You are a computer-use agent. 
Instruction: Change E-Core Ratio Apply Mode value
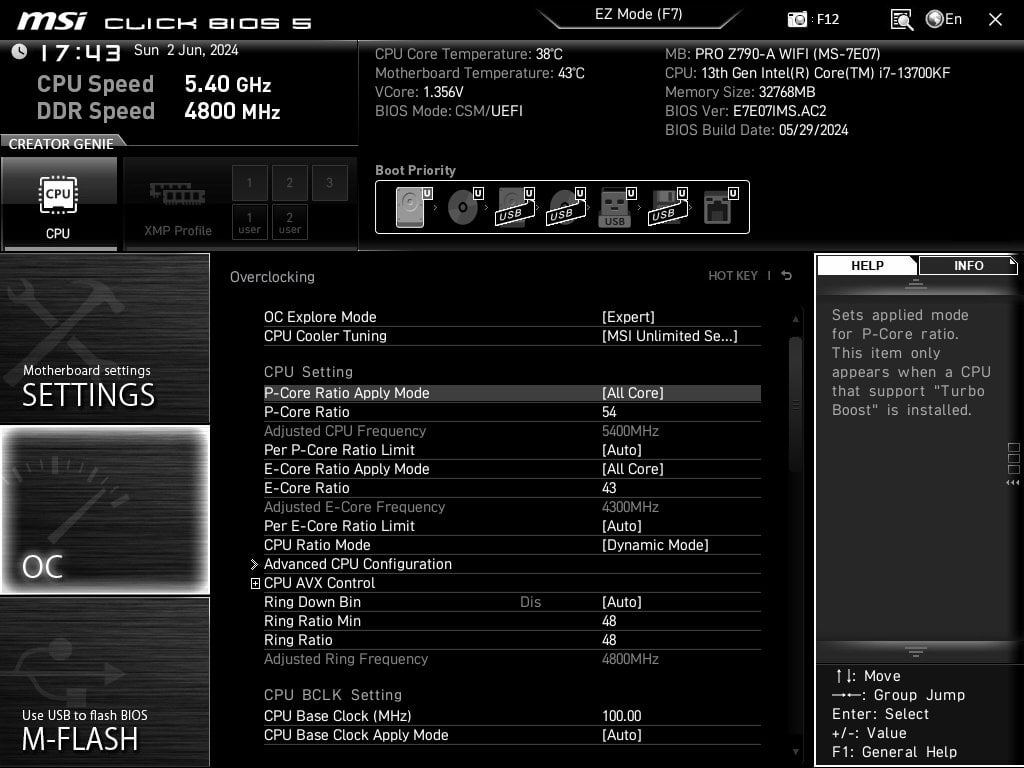[633, 469]
